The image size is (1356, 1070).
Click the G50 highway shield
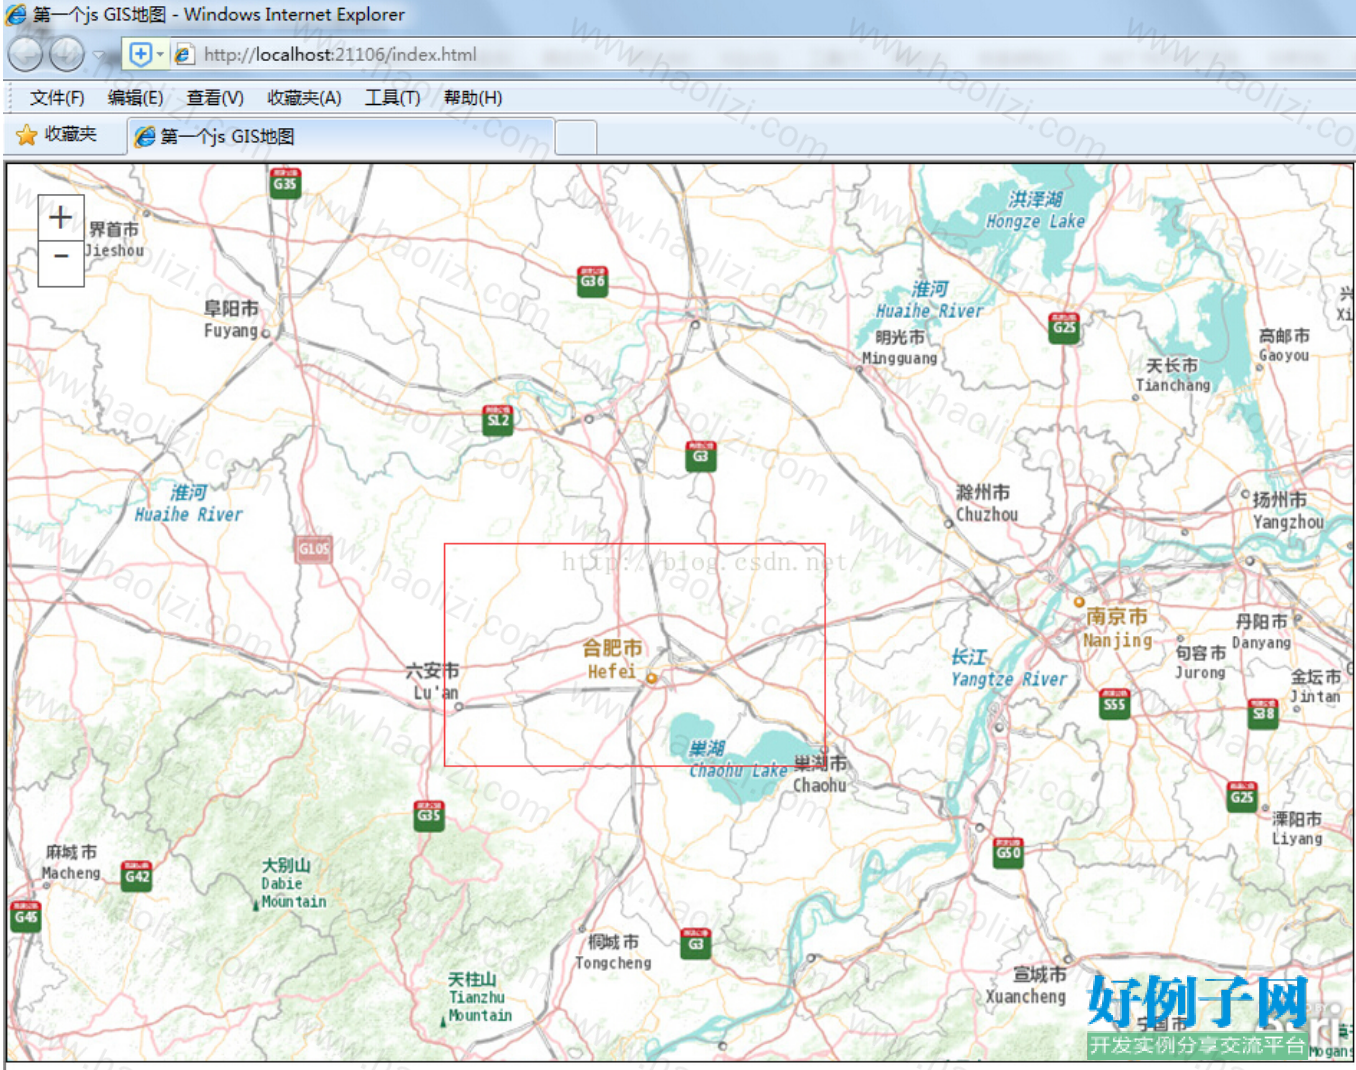click(1008, 852)
